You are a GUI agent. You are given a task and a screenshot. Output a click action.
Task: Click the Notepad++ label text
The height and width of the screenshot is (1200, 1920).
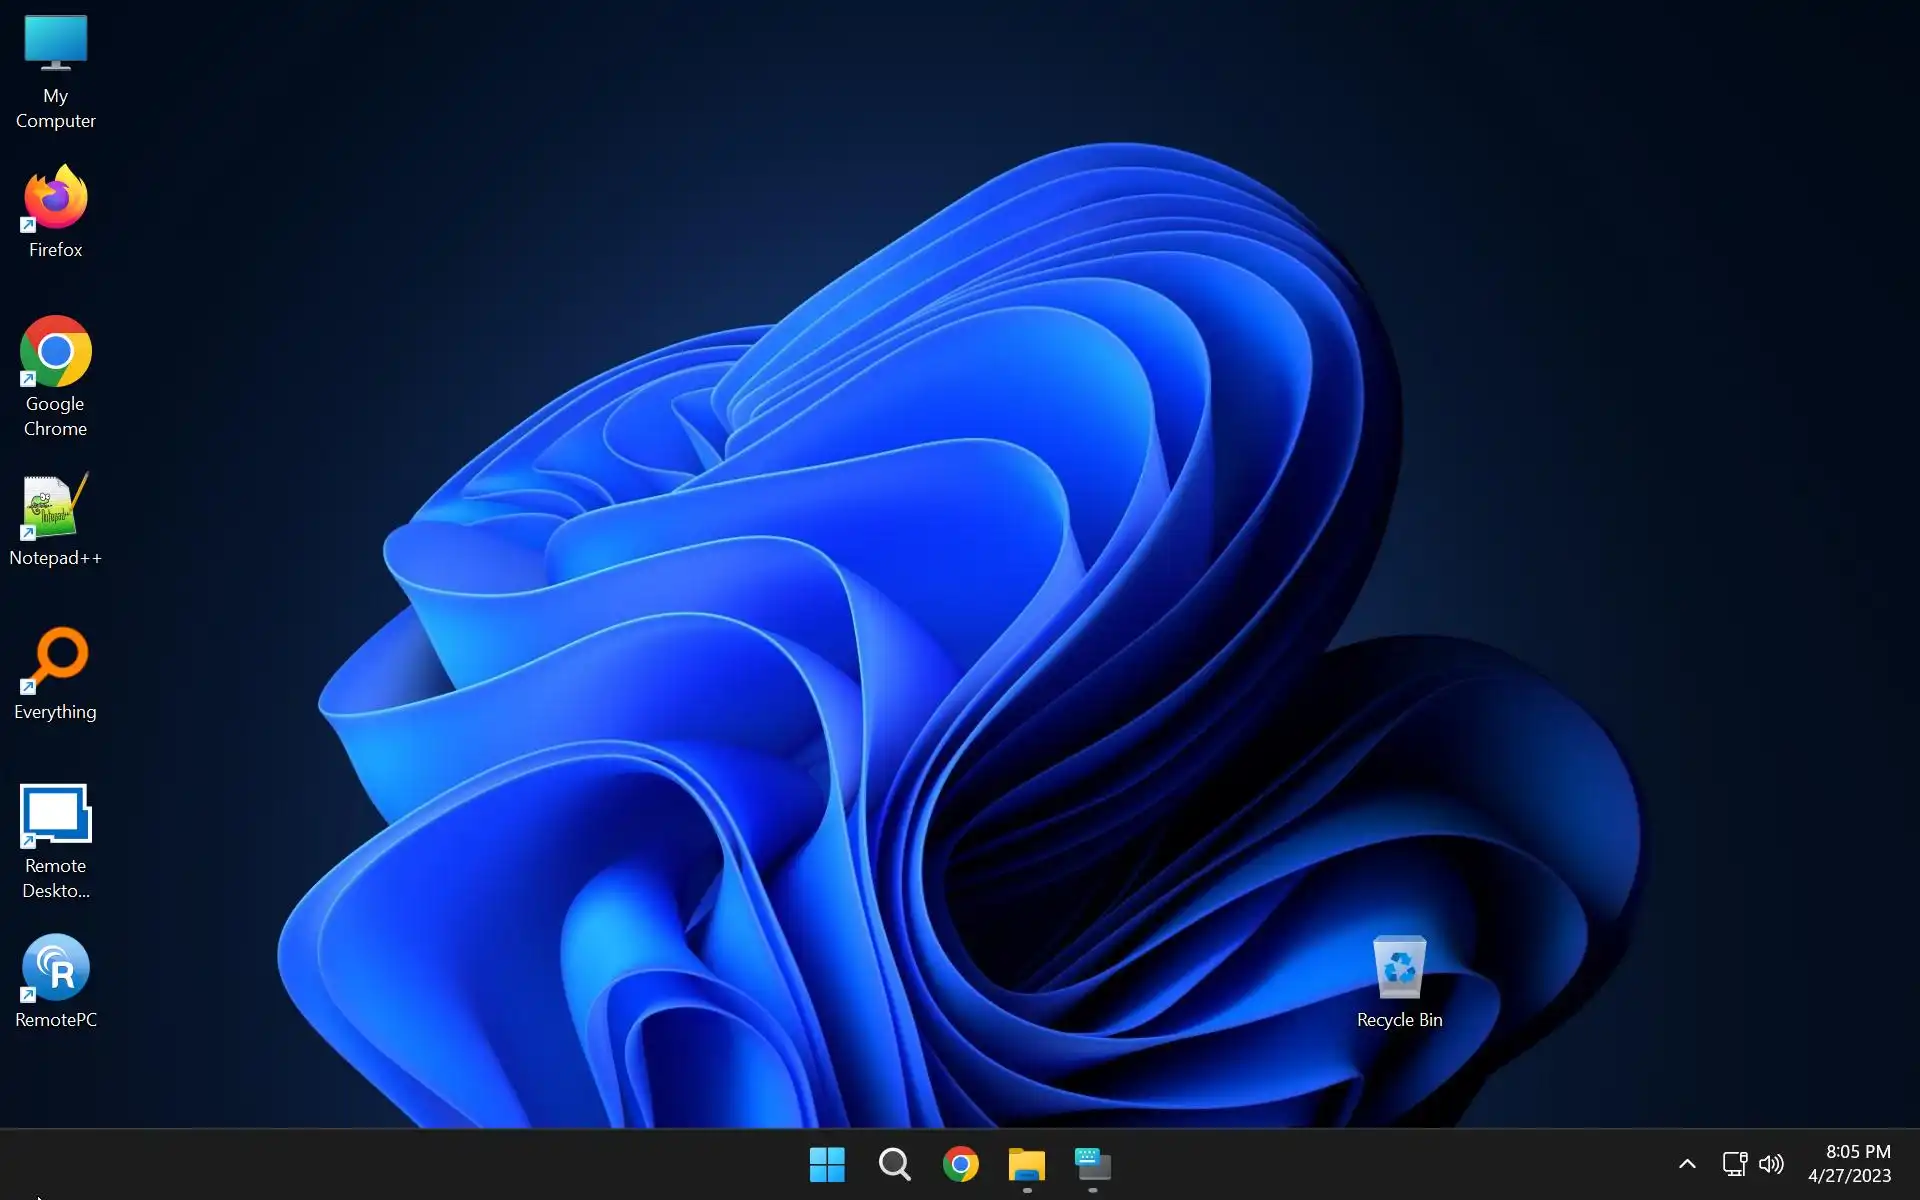tap(55, 558)
